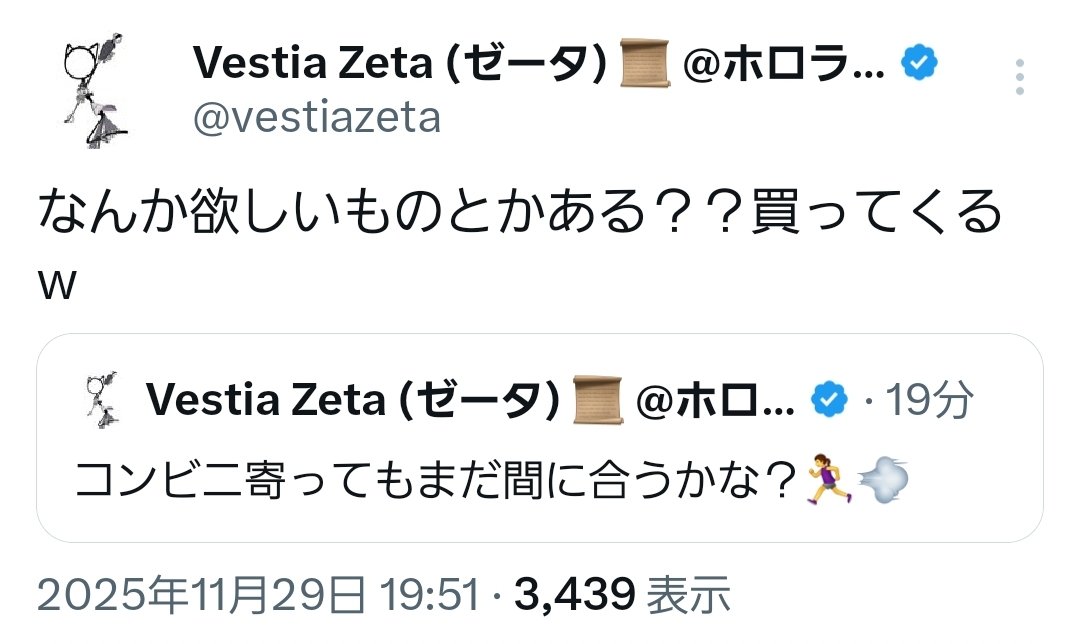Click the scroll emoji in the quoted tweet name

[x=600, y=401]
